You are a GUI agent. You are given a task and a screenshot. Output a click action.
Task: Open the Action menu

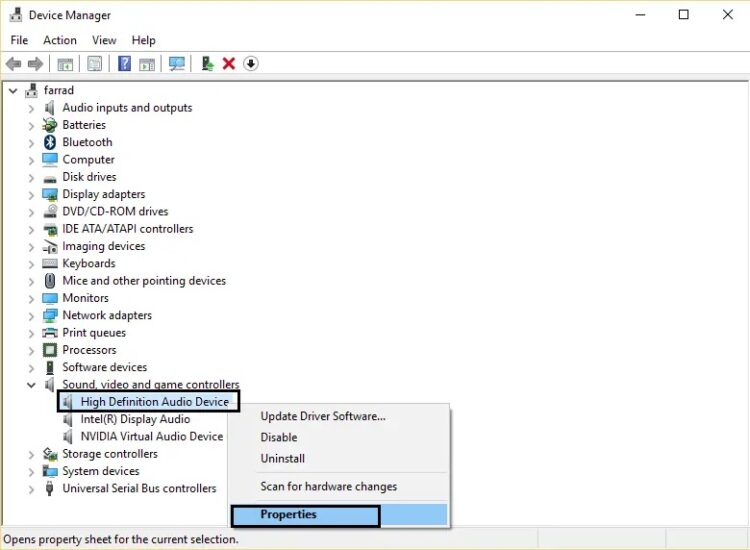coord(60,40)
